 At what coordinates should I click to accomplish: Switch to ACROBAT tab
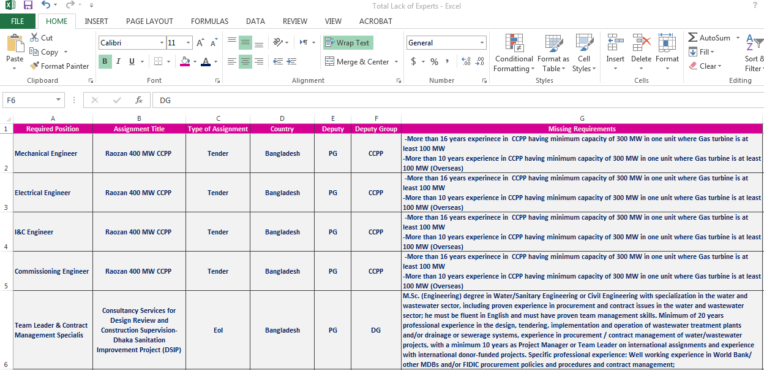376,21
